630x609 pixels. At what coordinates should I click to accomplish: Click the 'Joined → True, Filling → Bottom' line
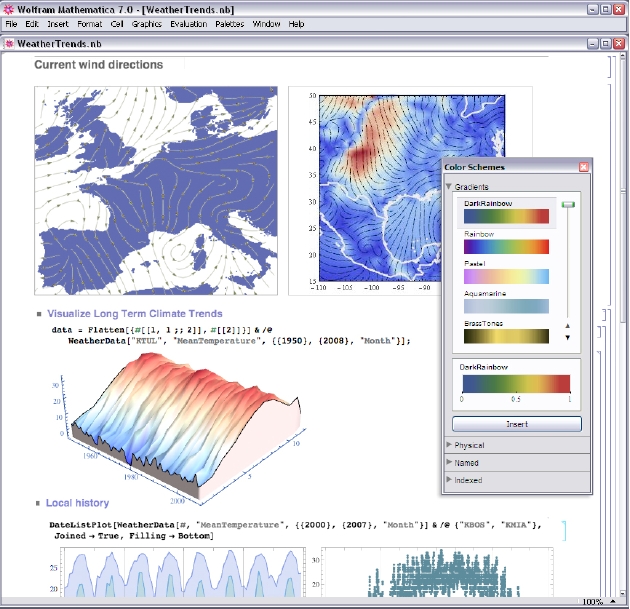pos(134,536)
